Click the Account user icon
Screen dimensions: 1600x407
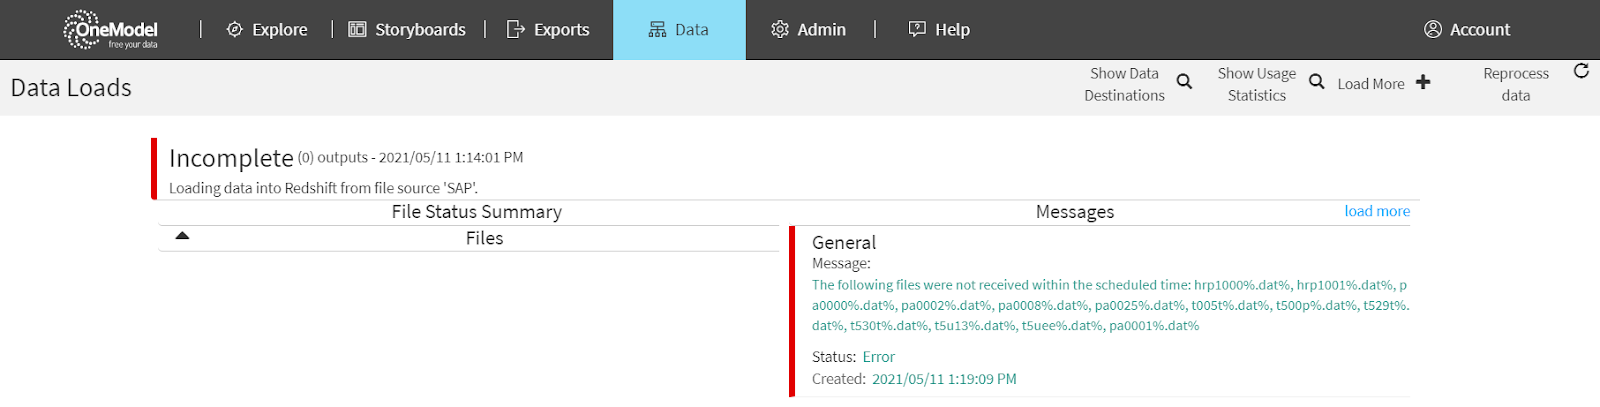pos(1433,30)
